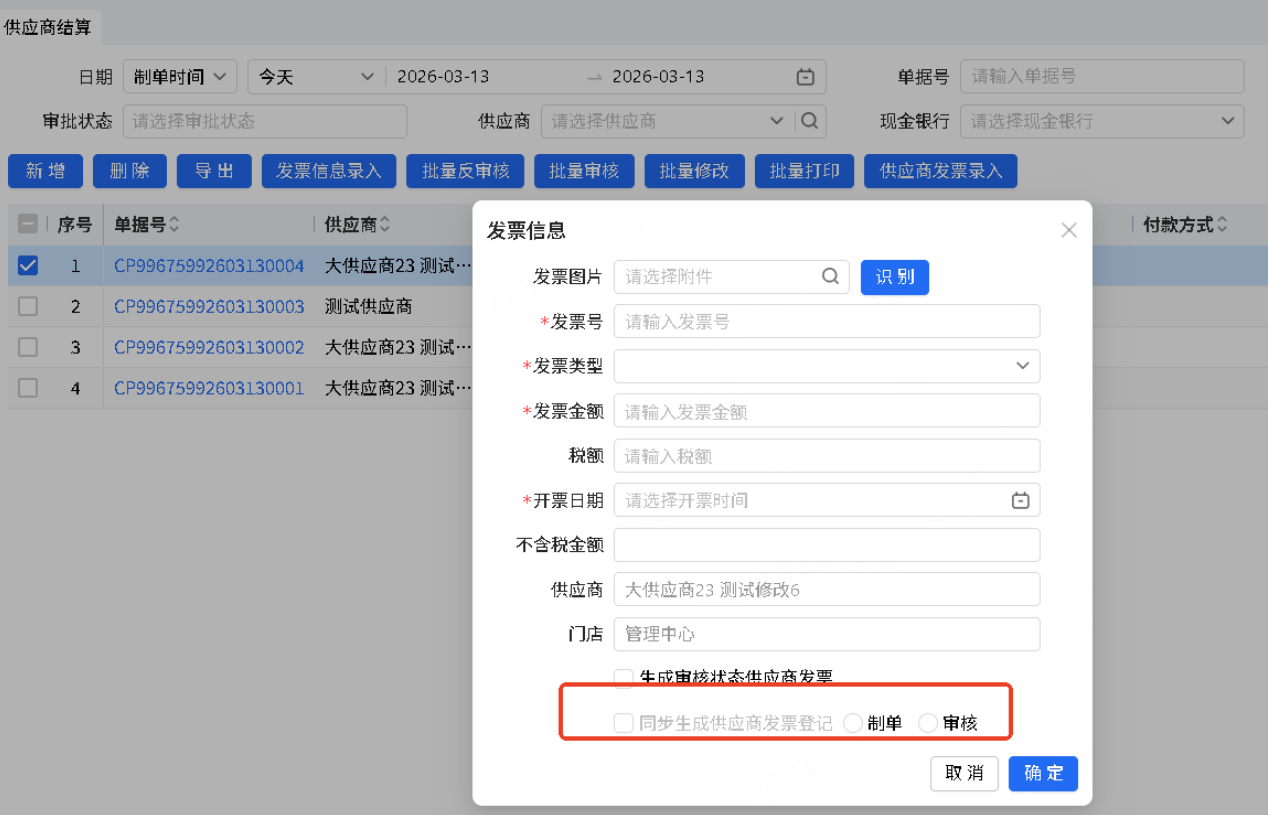The height and width of the screenshot is (815, 1268).
Task: Click the 发票号 input field
Action: click(x=826, y=322)
